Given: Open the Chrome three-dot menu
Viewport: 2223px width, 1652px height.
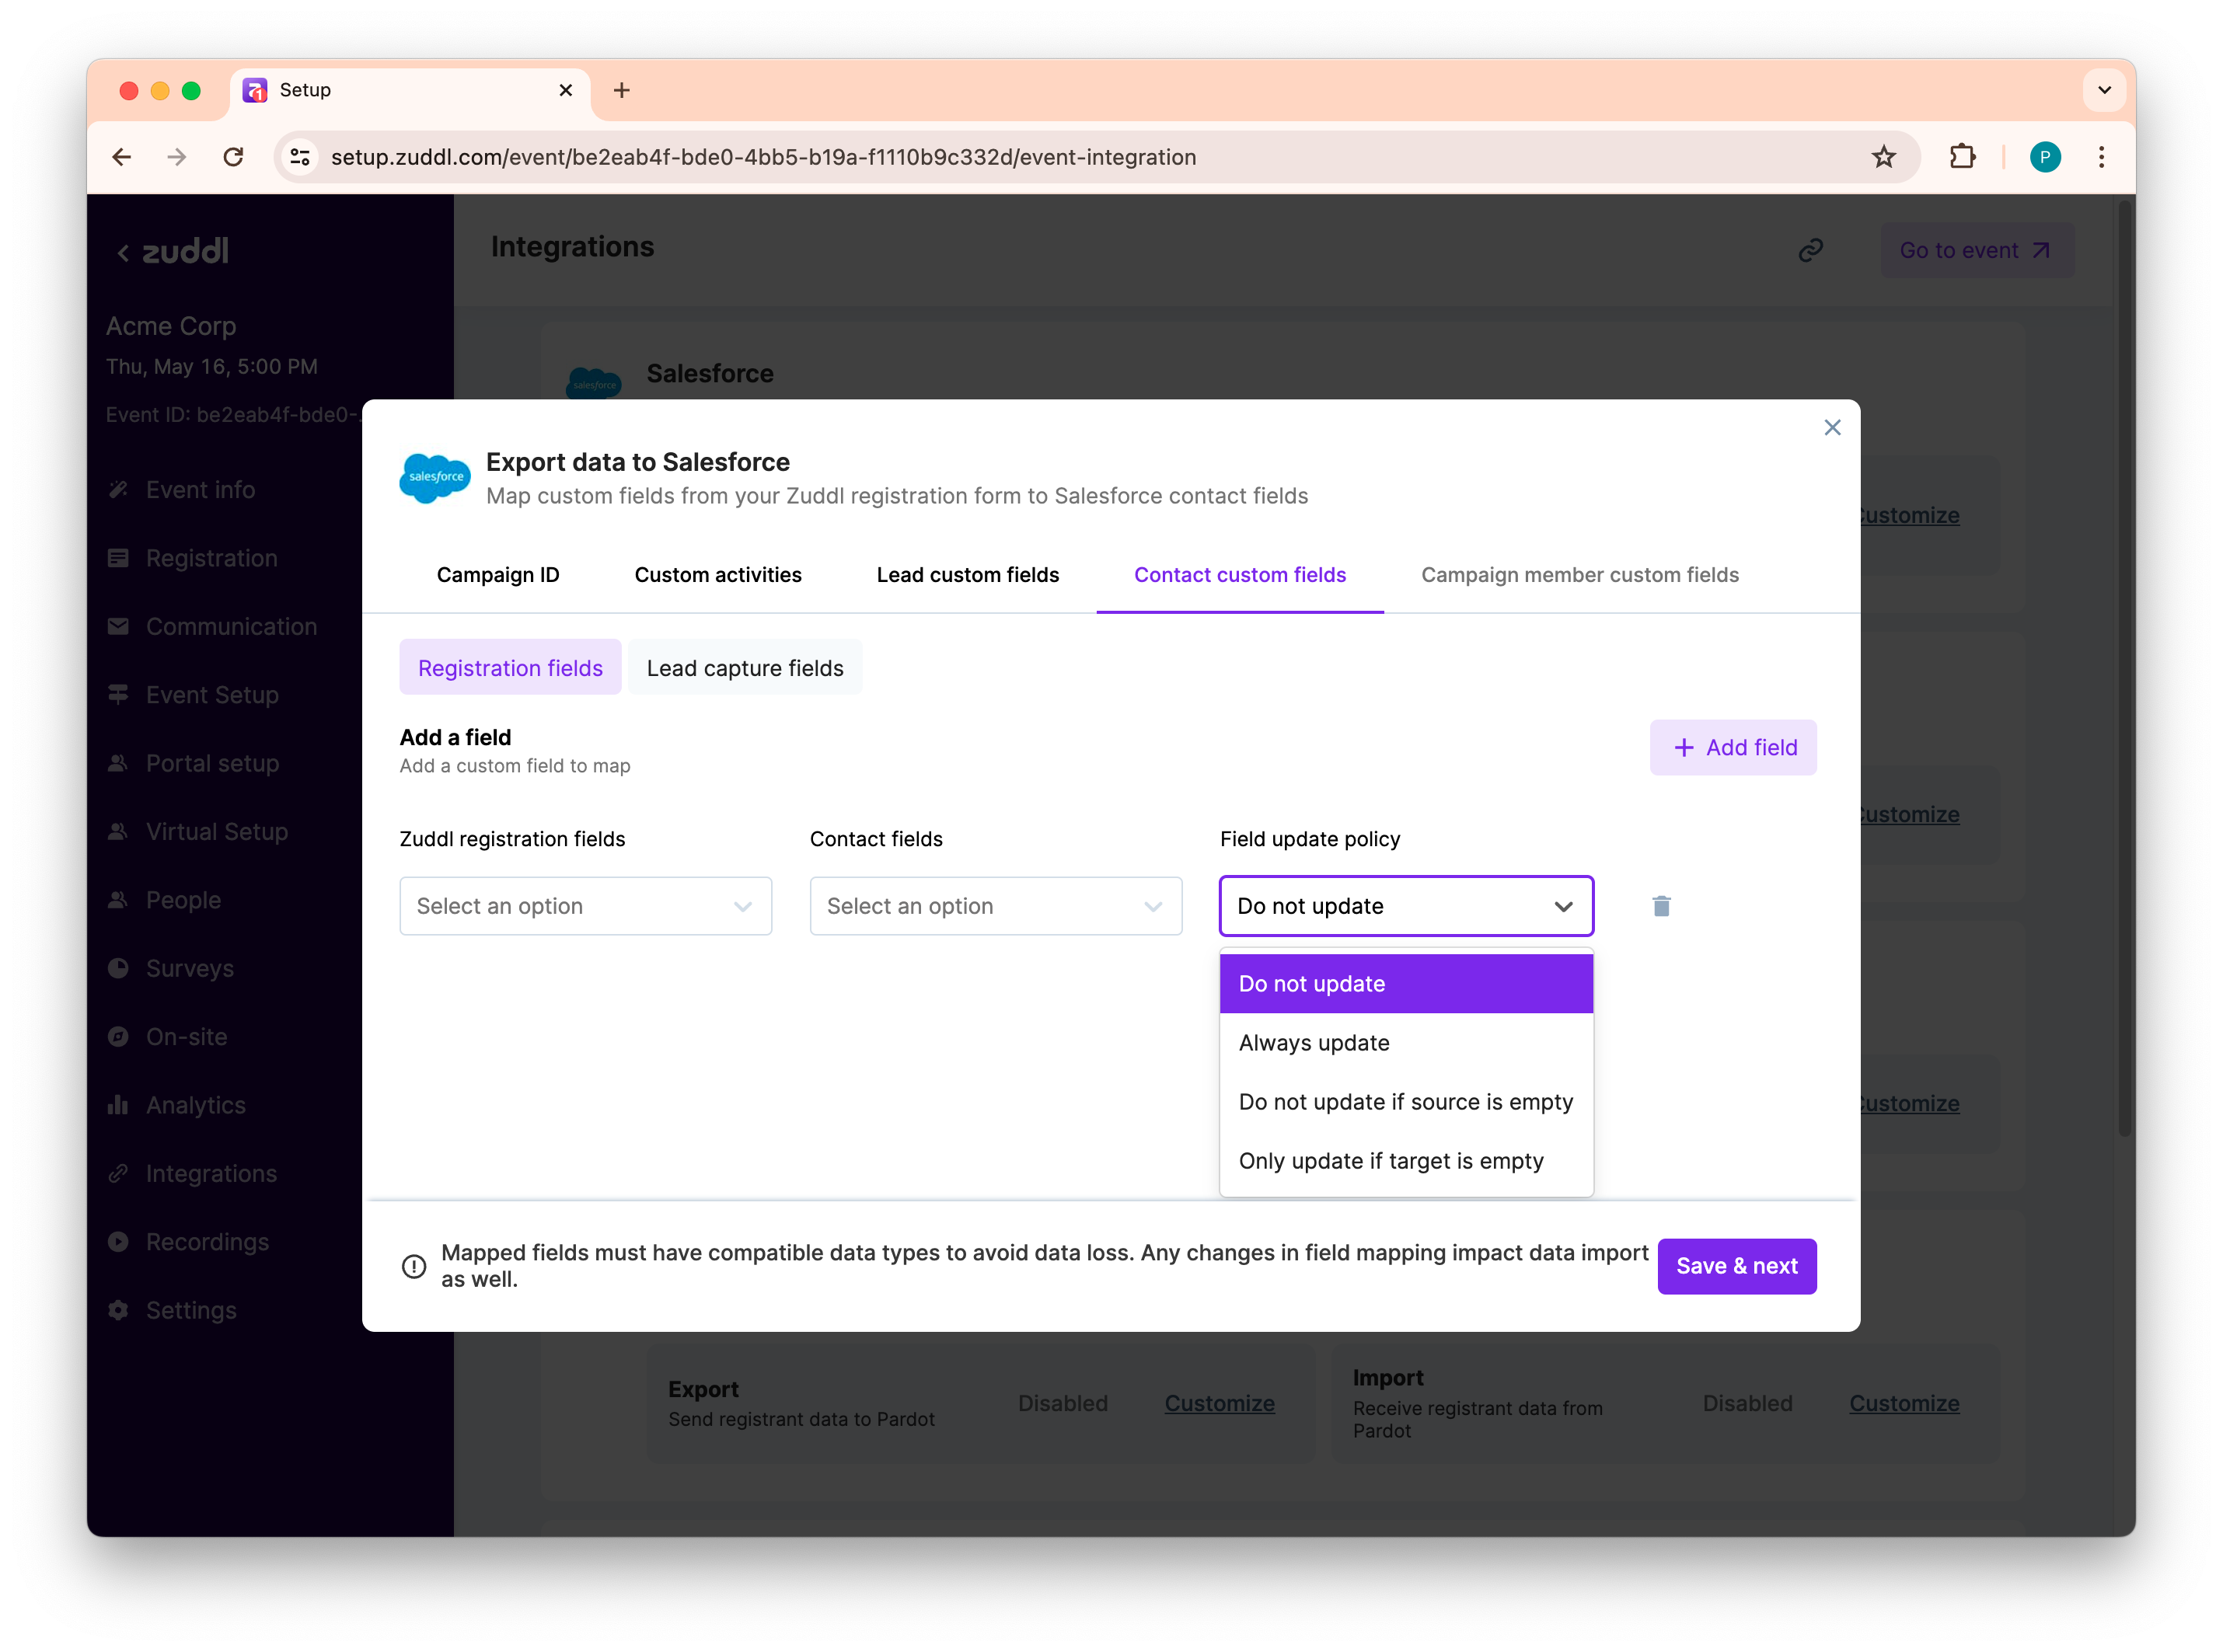Looking at the screenshot, I should tap(2101, 157).
